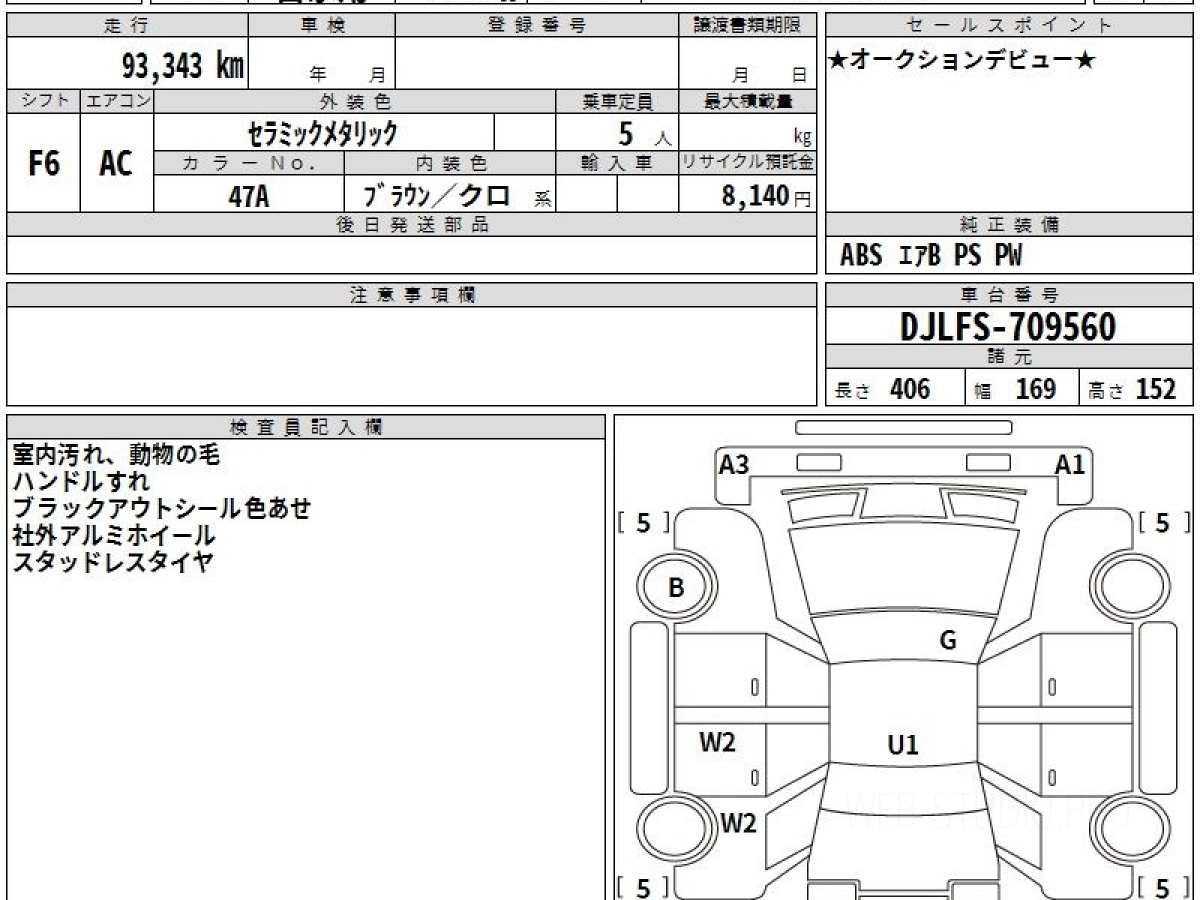Select the 純正装備 header
This screenshot has width=1200, height=900.
[1009, 225]
